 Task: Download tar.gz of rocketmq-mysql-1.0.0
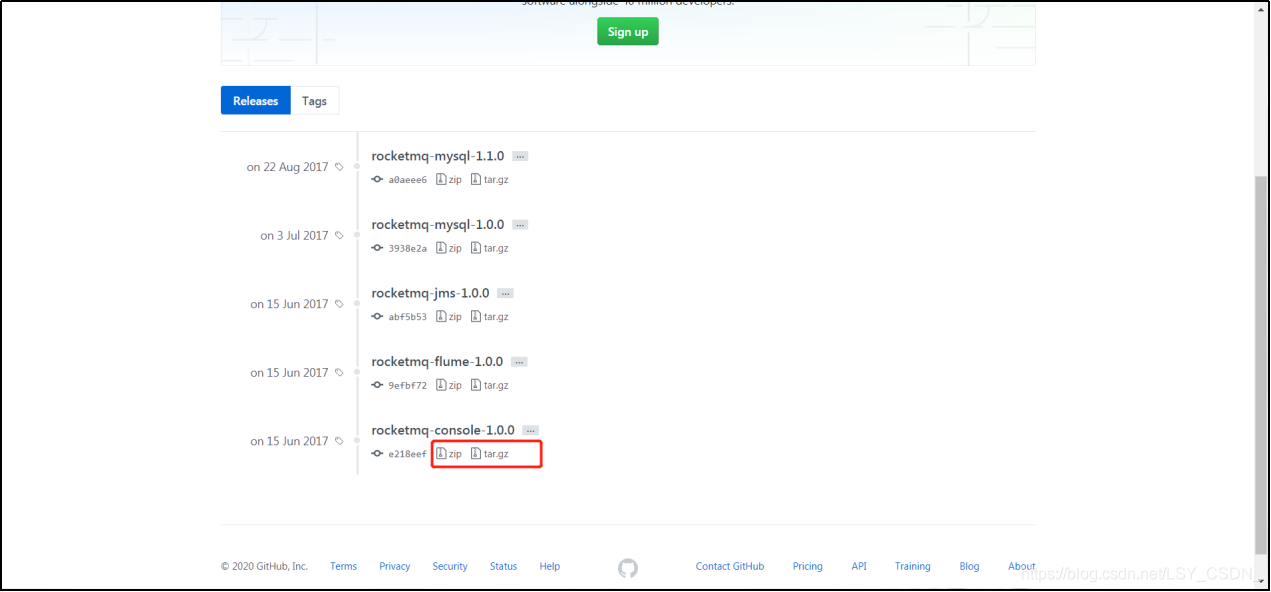pyautogui.click(x=490, y=247)
